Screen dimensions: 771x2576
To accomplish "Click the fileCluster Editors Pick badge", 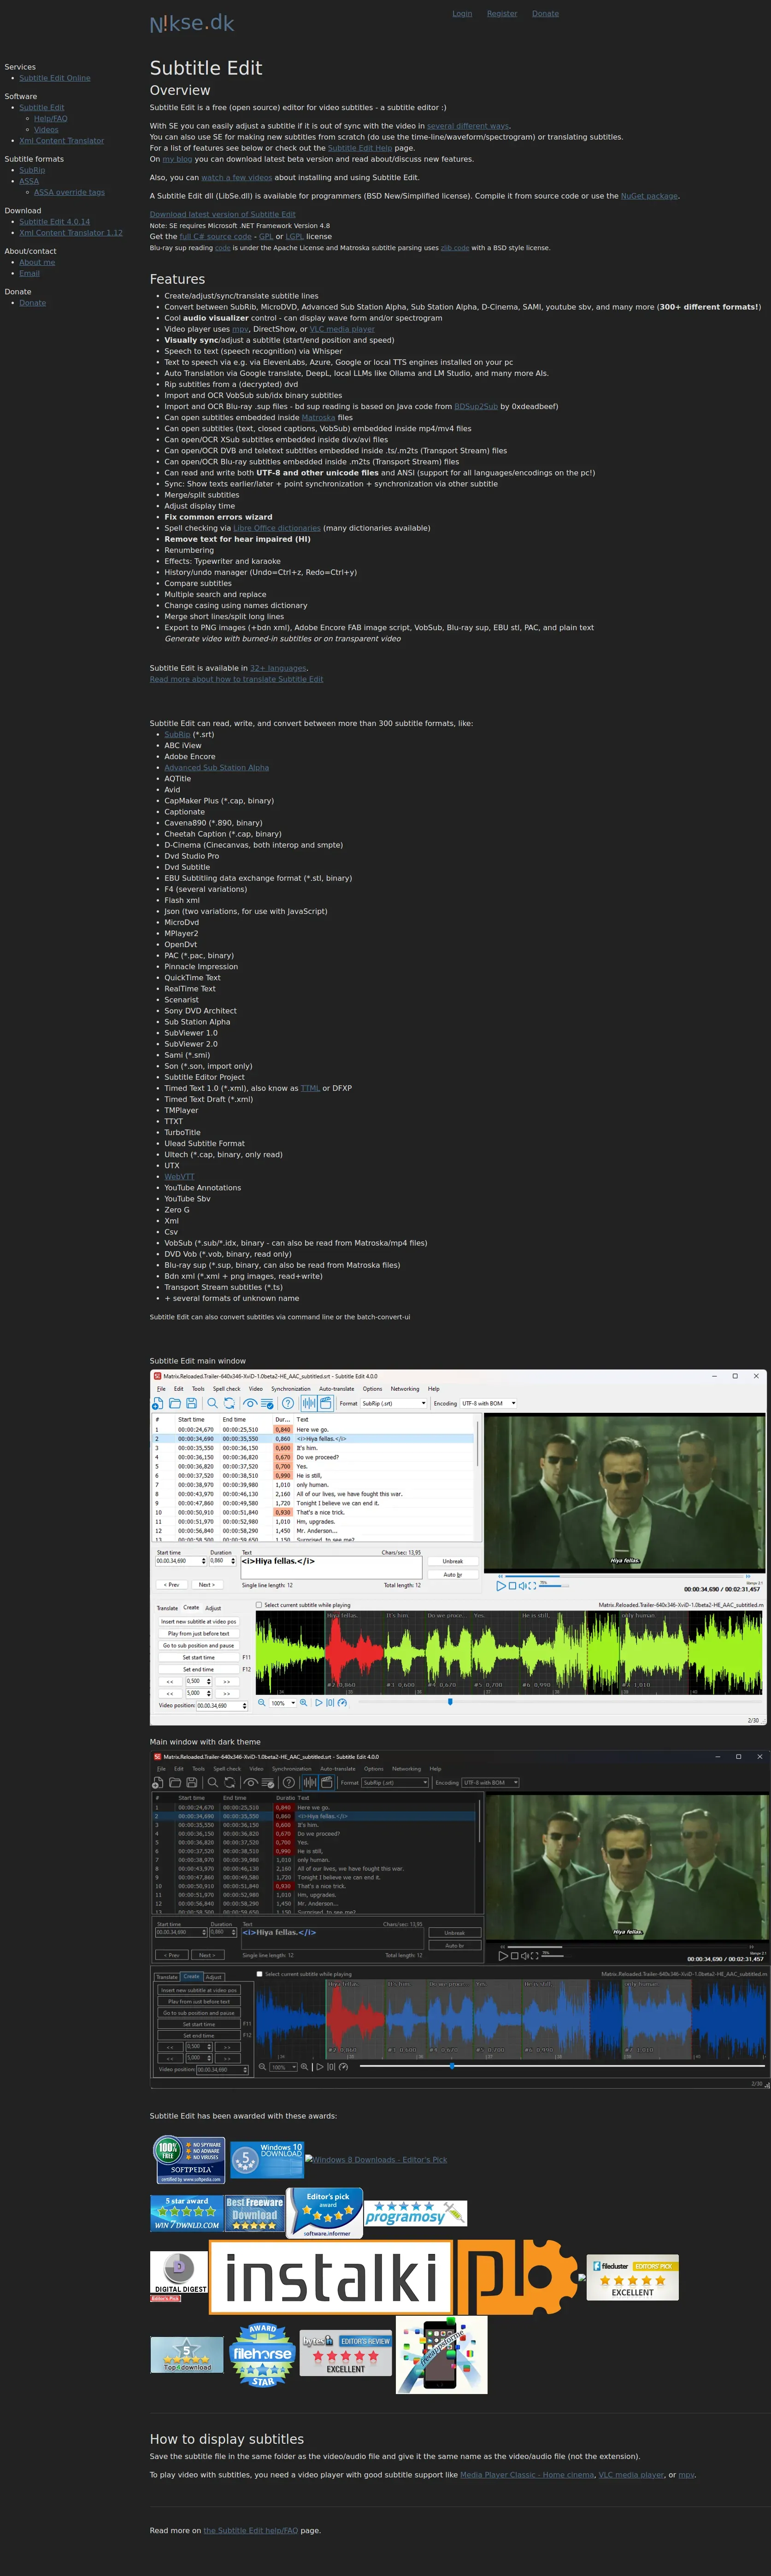I will coord(633,2278).
